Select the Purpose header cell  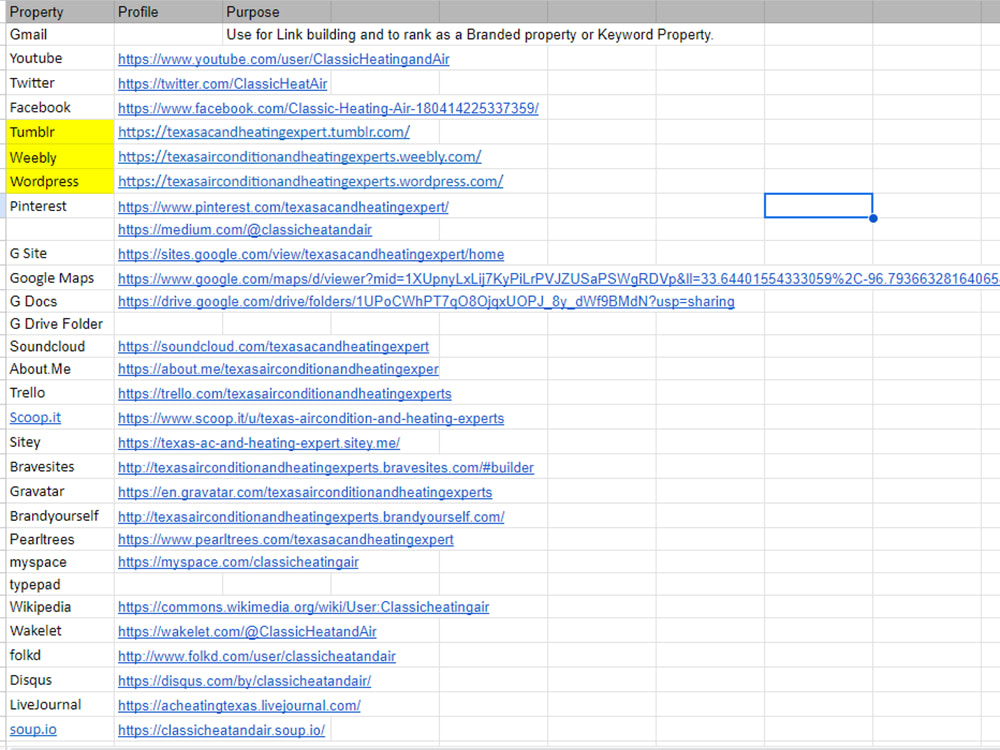coord(277,11)
